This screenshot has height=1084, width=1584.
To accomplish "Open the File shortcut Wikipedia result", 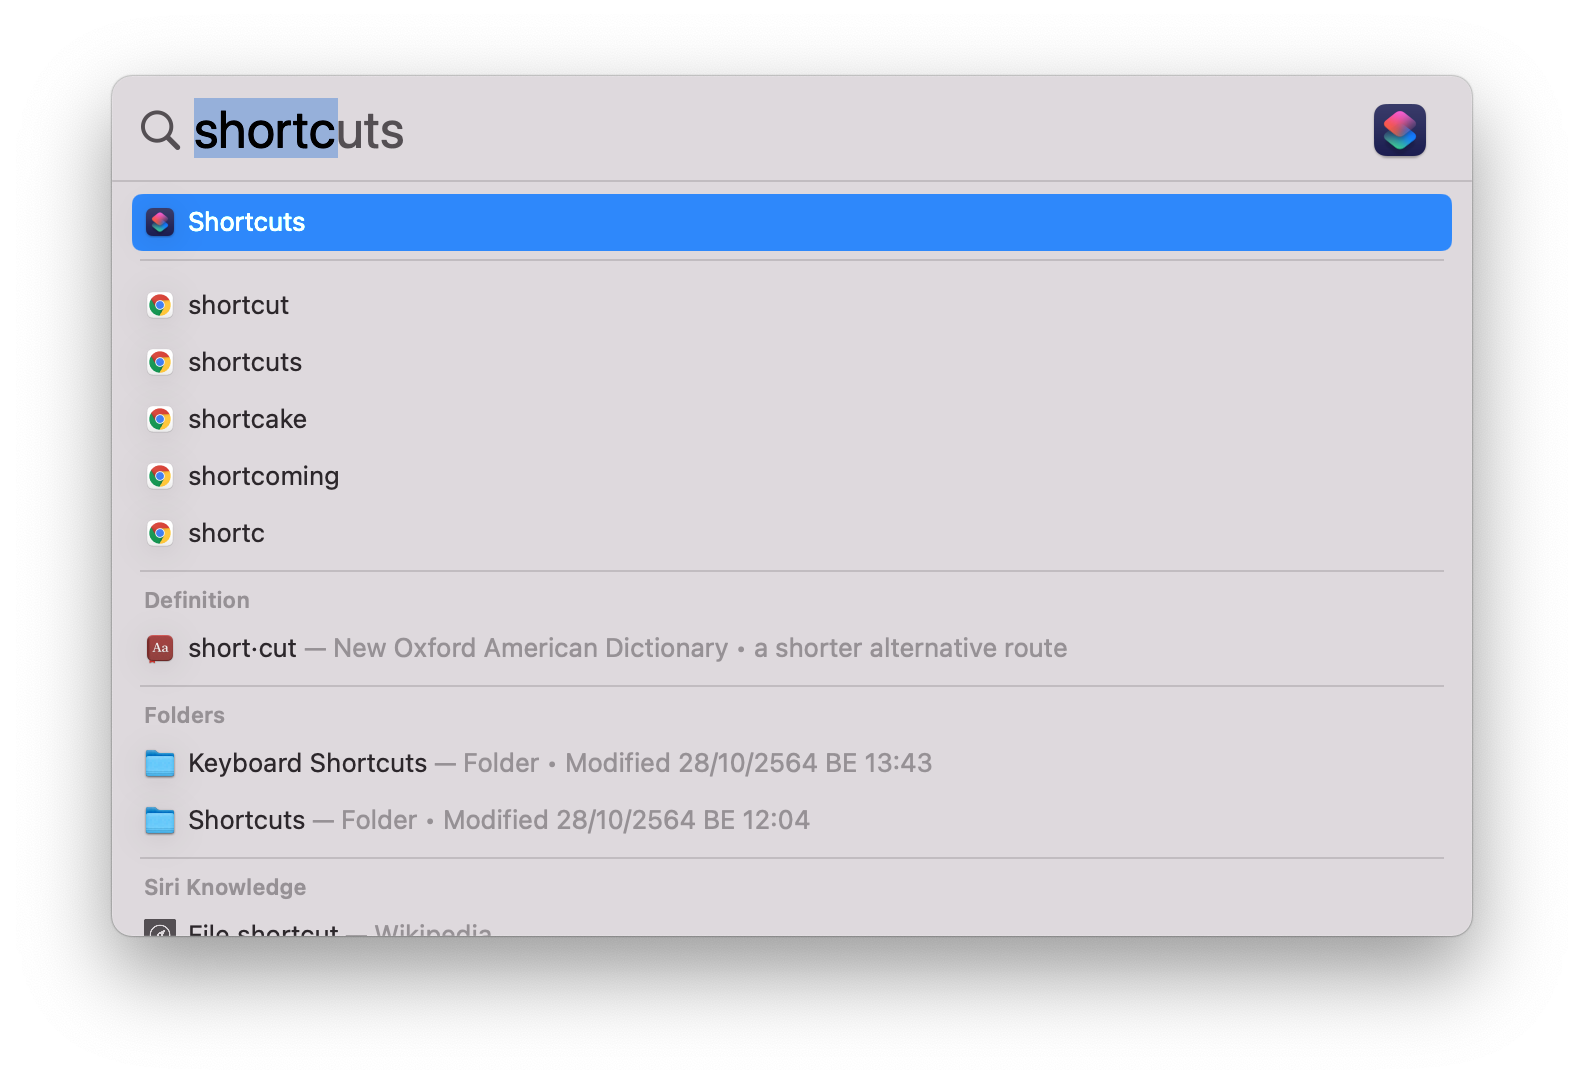I will pos(264,930).
